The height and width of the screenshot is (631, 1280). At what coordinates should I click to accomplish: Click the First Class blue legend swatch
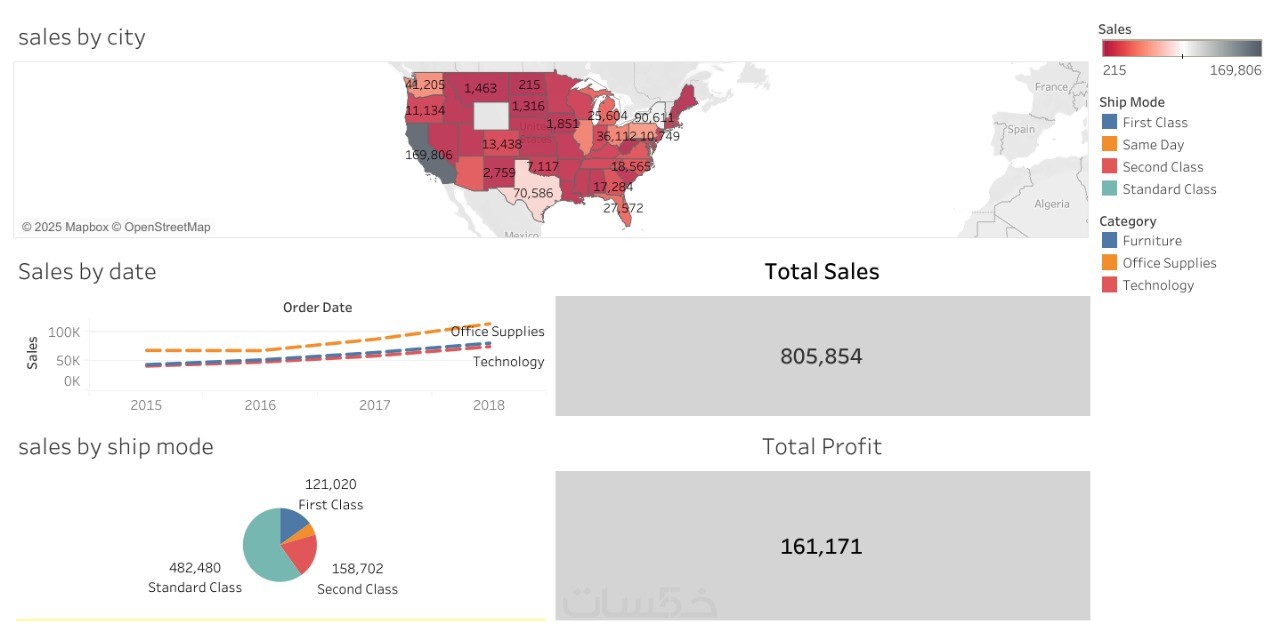[1109, 122]
